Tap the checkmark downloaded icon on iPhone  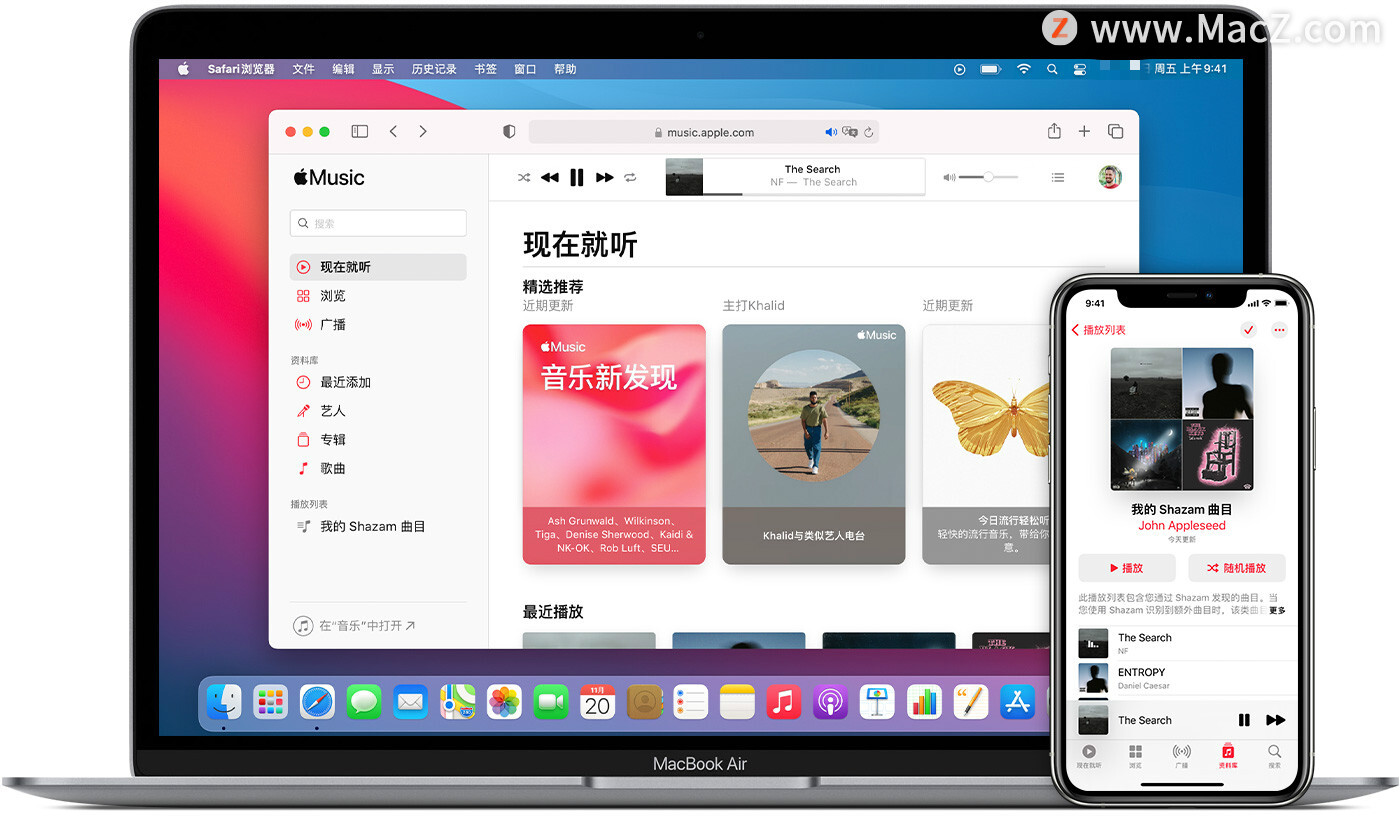pos(1248,330)
